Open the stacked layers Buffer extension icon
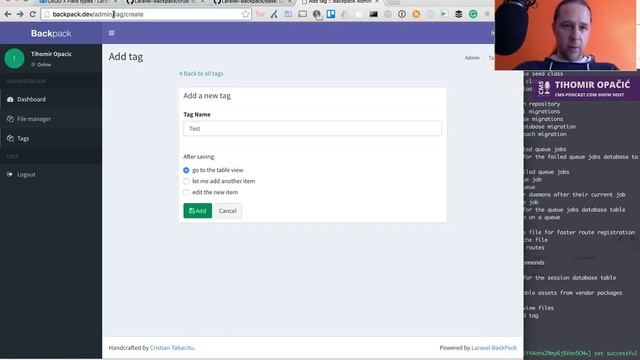 pos(458,14)
